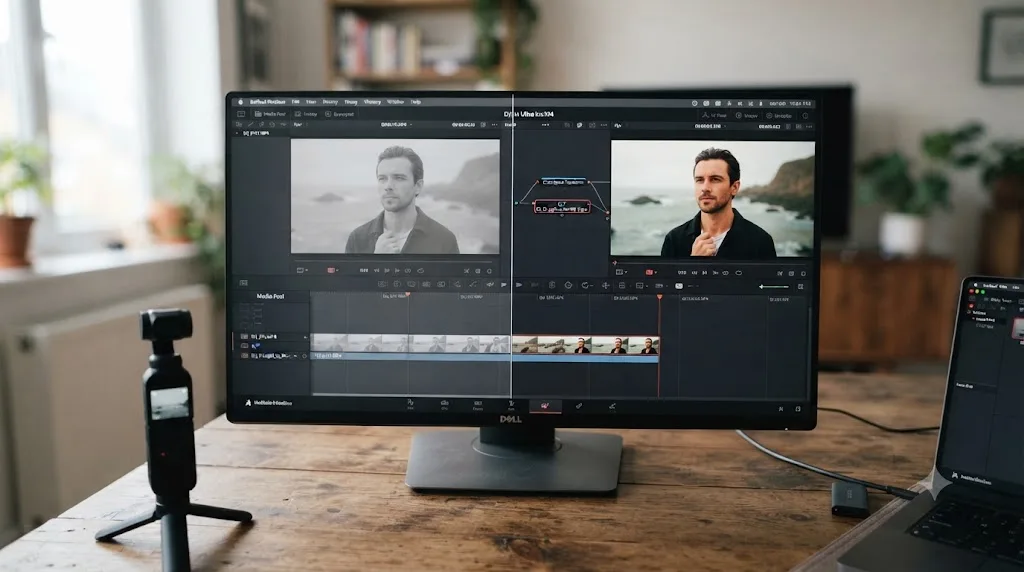Click the rightmost icon in bottom right corner
This screenshot has height=572, width=1024.
coord(797,409)
